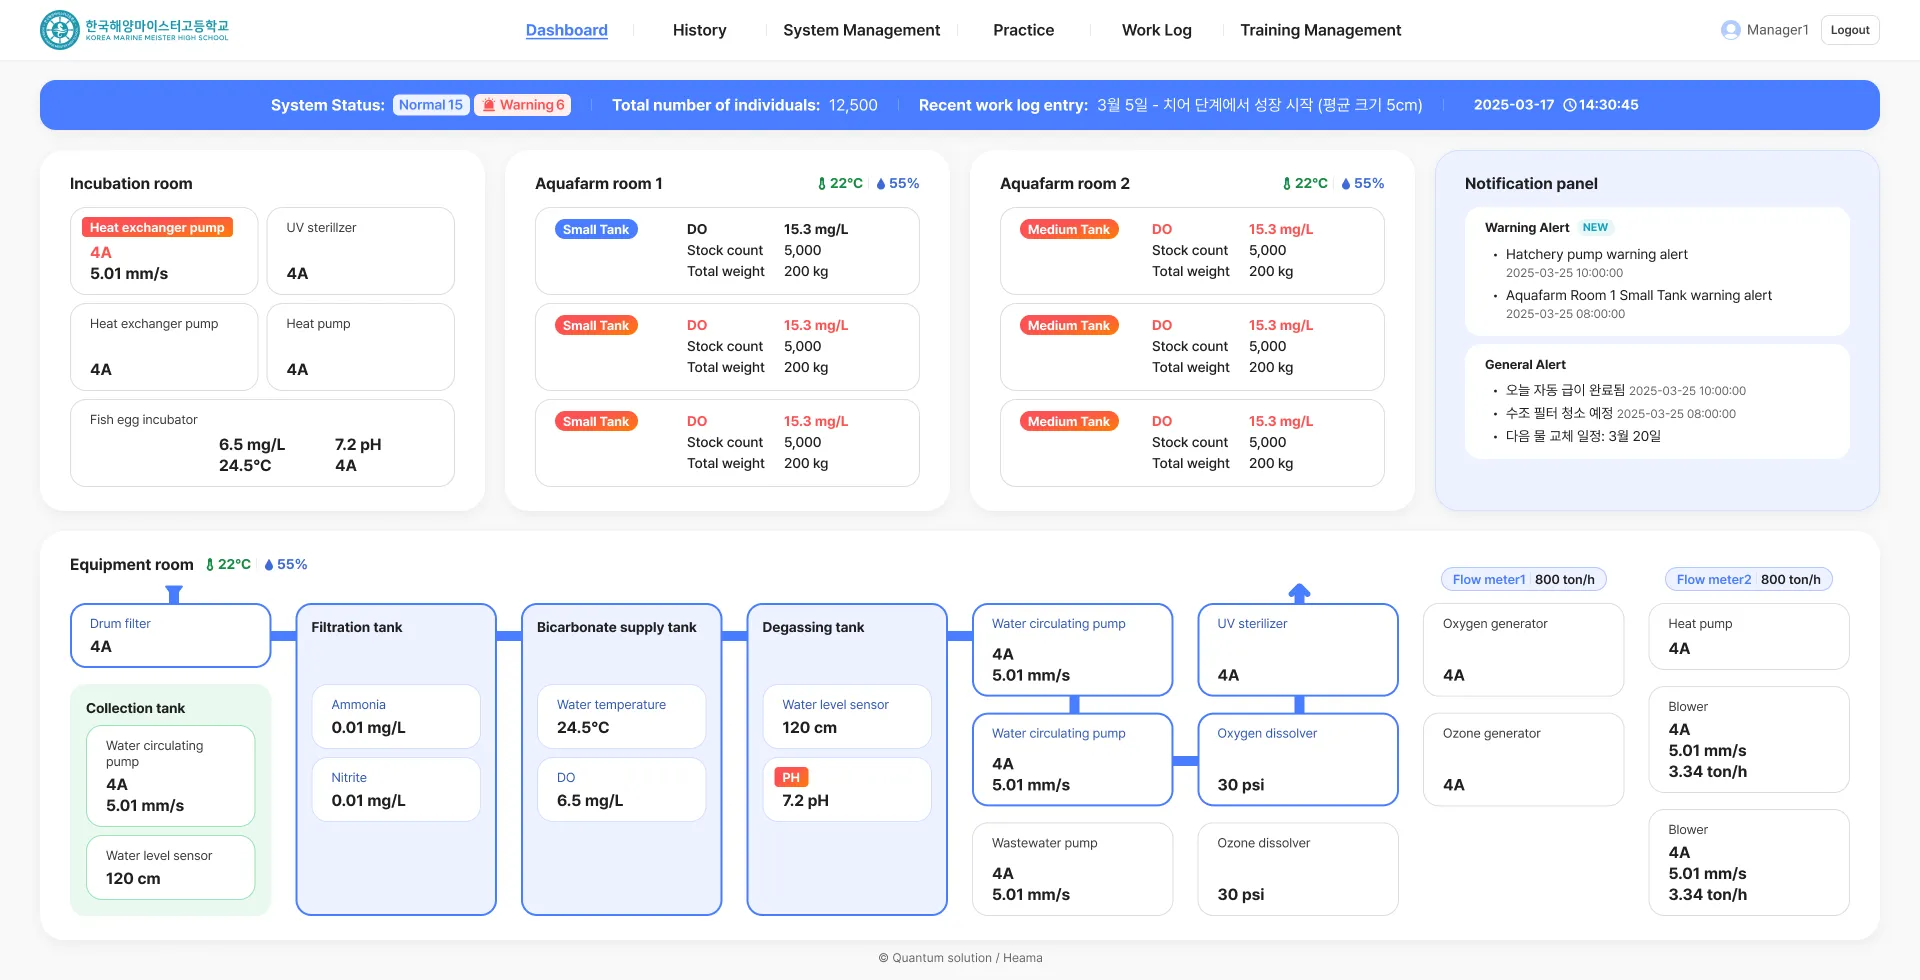
Task: Open the Hatchery pump warning alert
Action: click(x=1597, y=255)
